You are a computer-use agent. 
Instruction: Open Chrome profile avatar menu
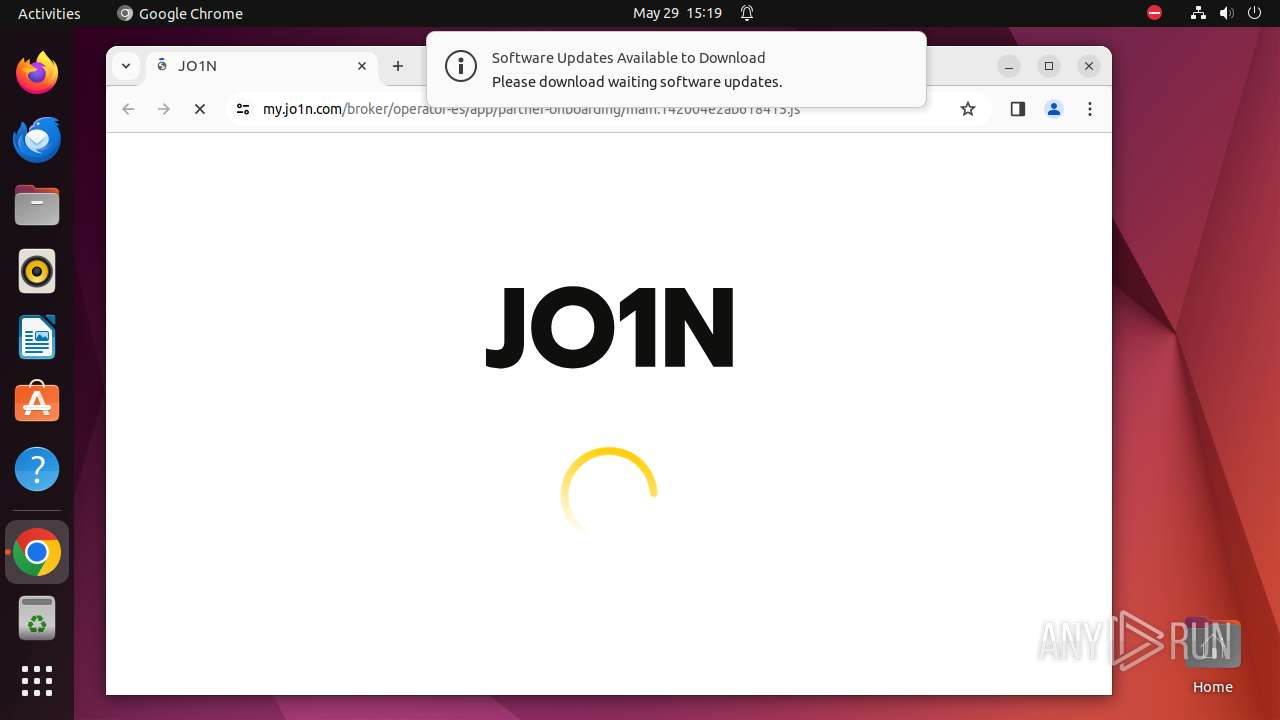click(1054, 109)
